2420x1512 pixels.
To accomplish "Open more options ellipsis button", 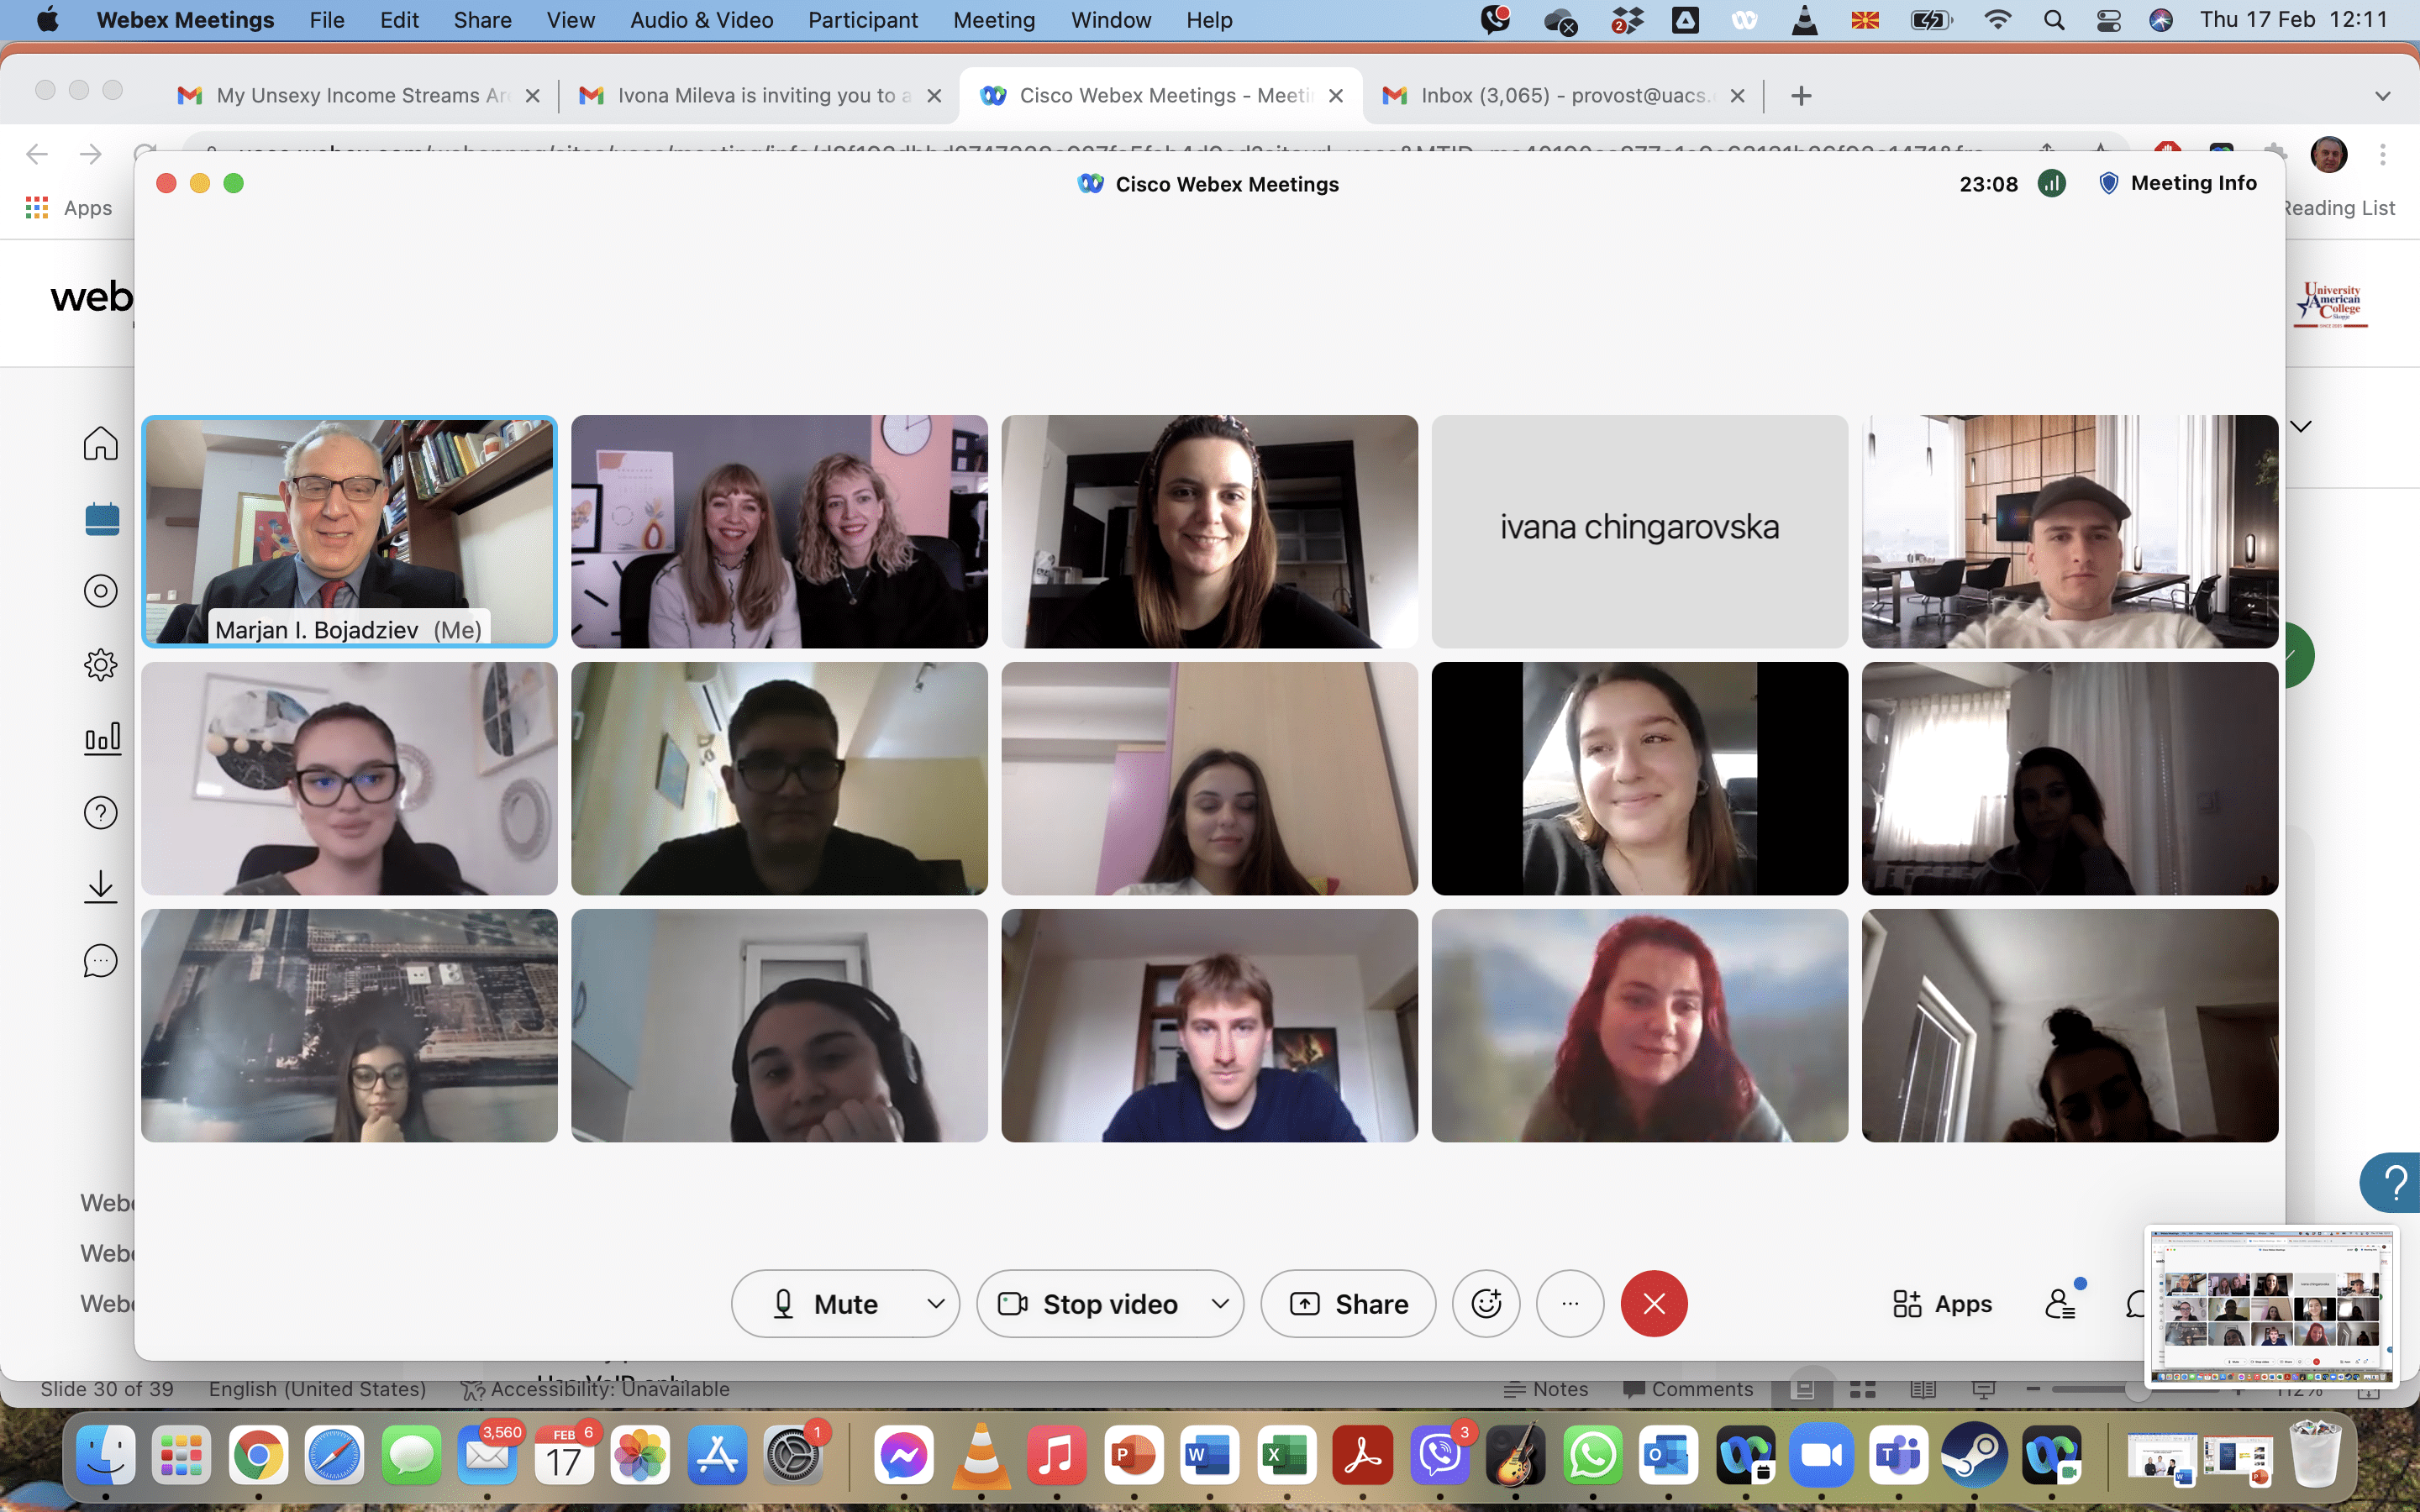I will click(1570, 1303).
